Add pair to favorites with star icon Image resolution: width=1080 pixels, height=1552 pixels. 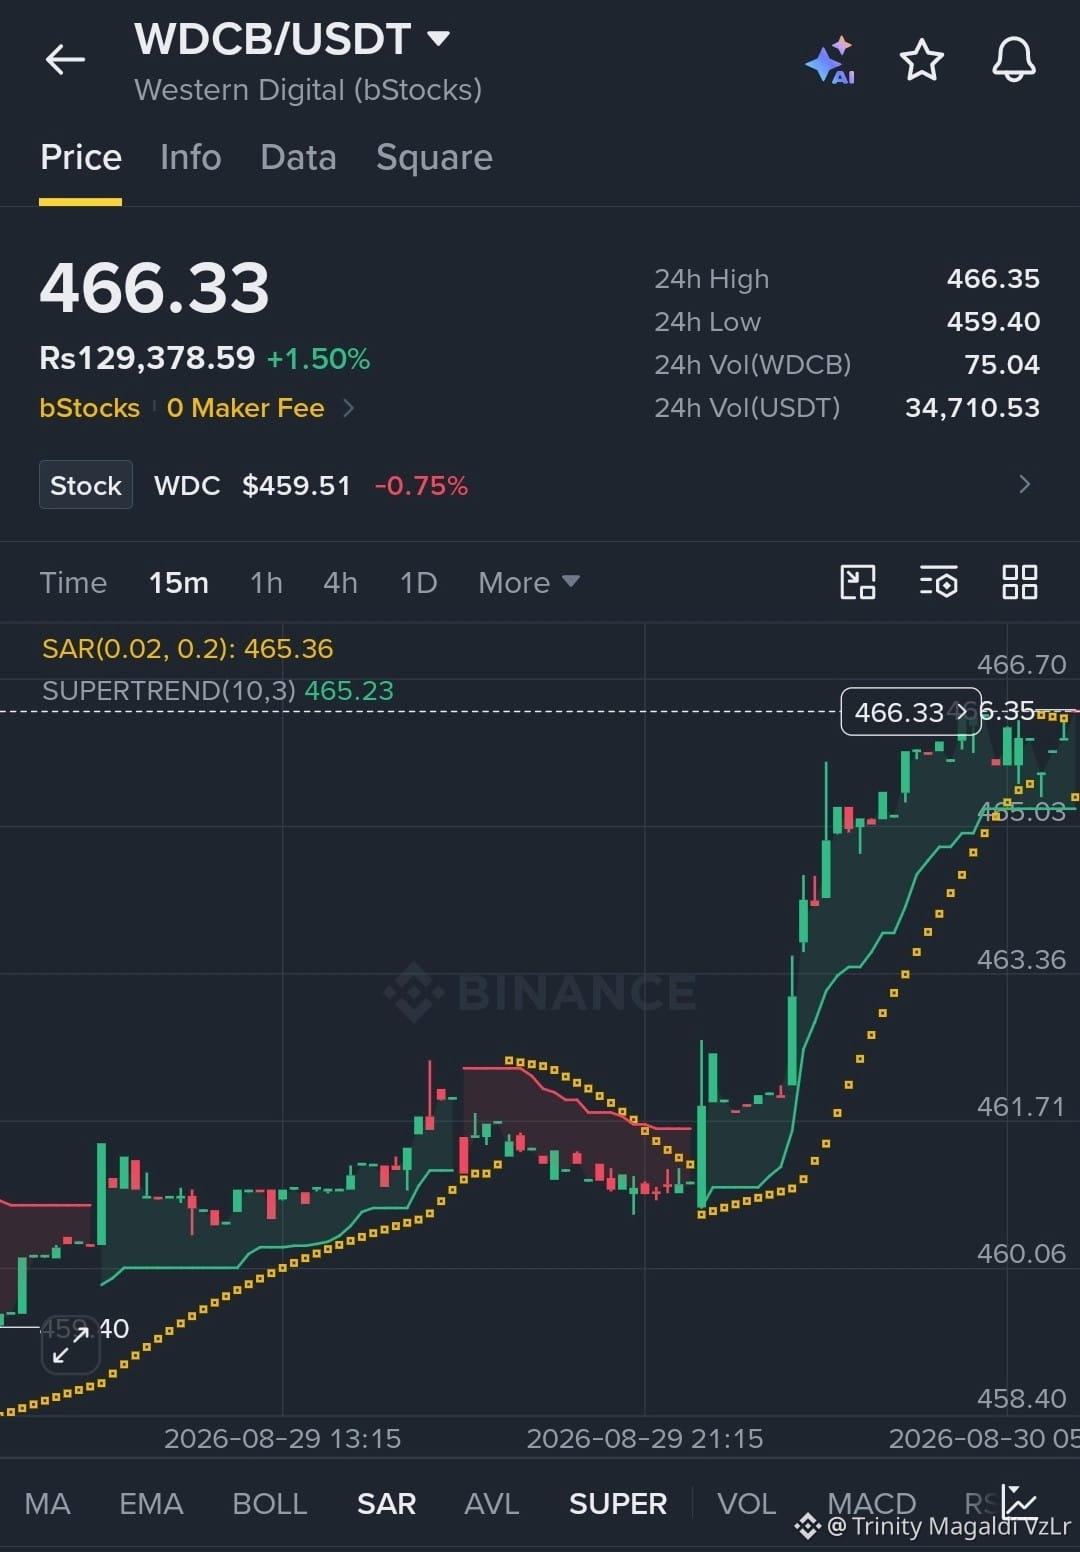[x=922, y=60]
